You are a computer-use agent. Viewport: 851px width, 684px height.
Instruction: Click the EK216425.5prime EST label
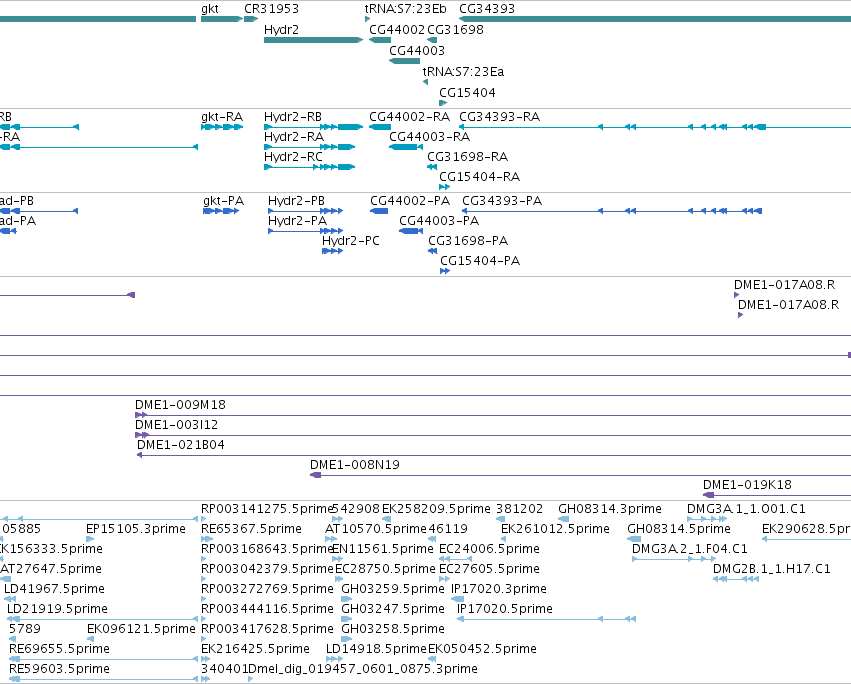255,649
